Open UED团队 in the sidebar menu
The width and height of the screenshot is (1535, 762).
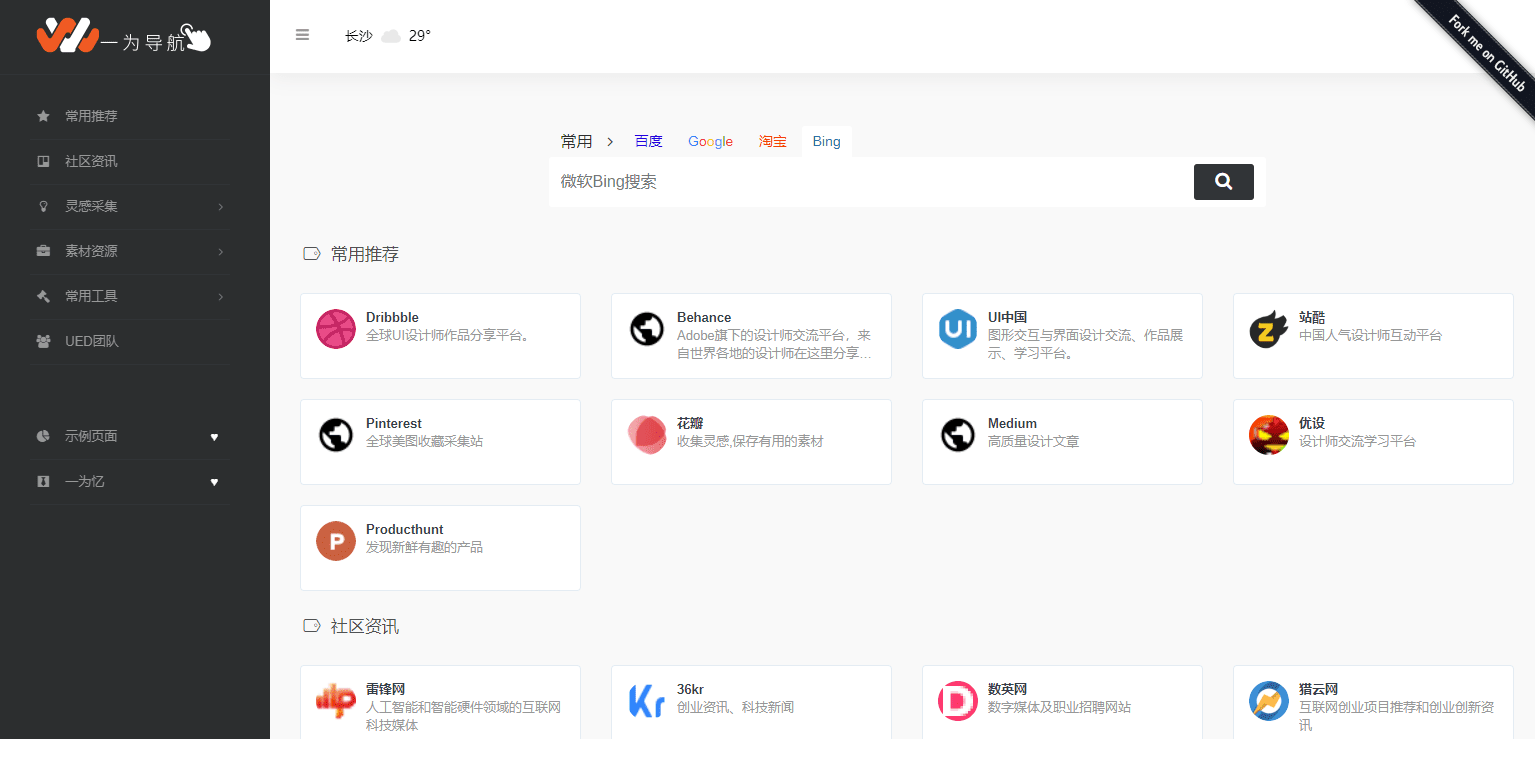tap(92, 341)
